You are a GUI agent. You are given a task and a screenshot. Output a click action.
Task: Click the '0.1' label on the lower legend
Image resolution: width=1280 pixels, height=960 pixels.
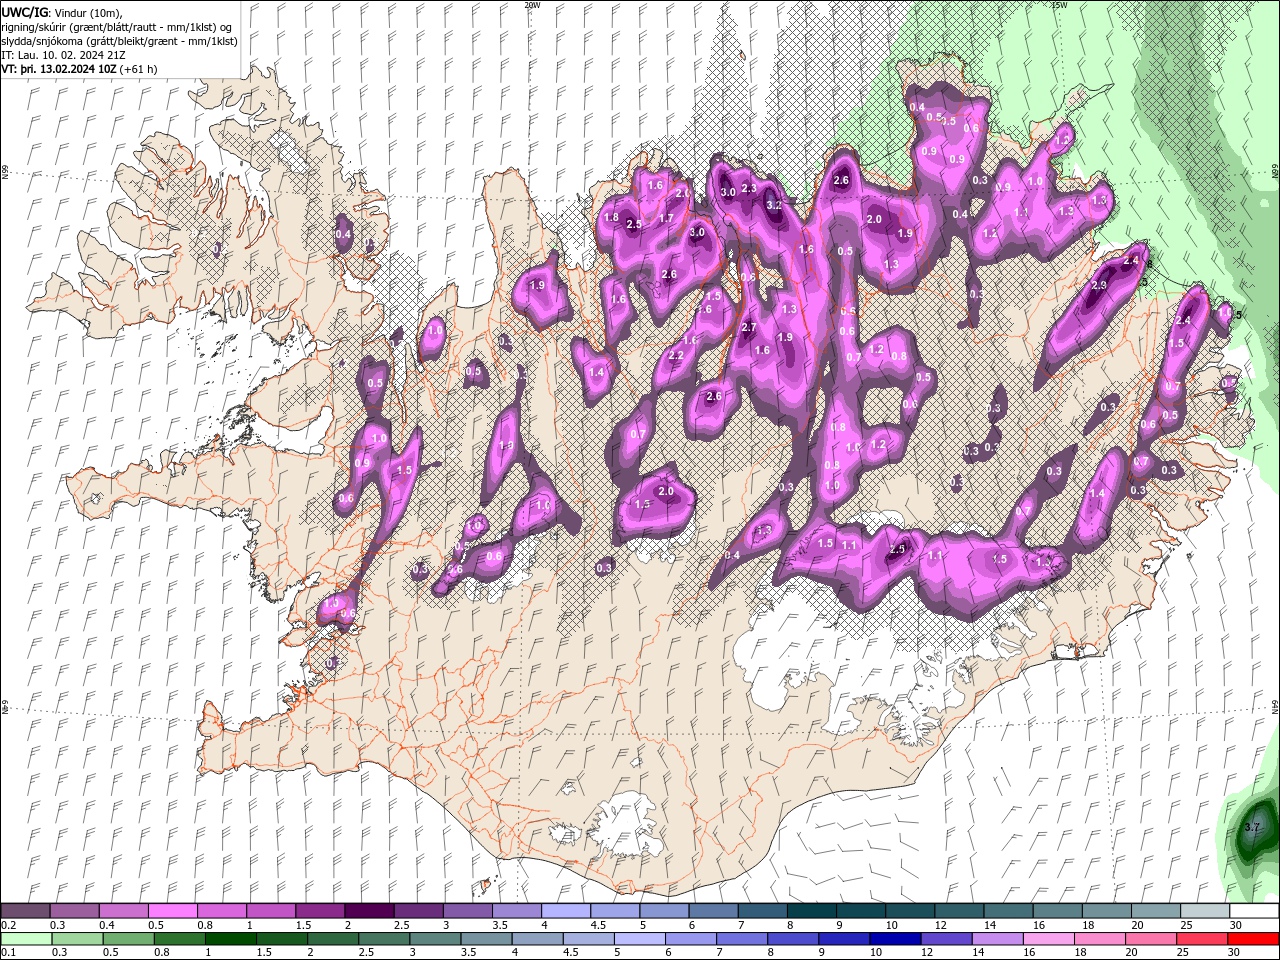tap(8, 952)
